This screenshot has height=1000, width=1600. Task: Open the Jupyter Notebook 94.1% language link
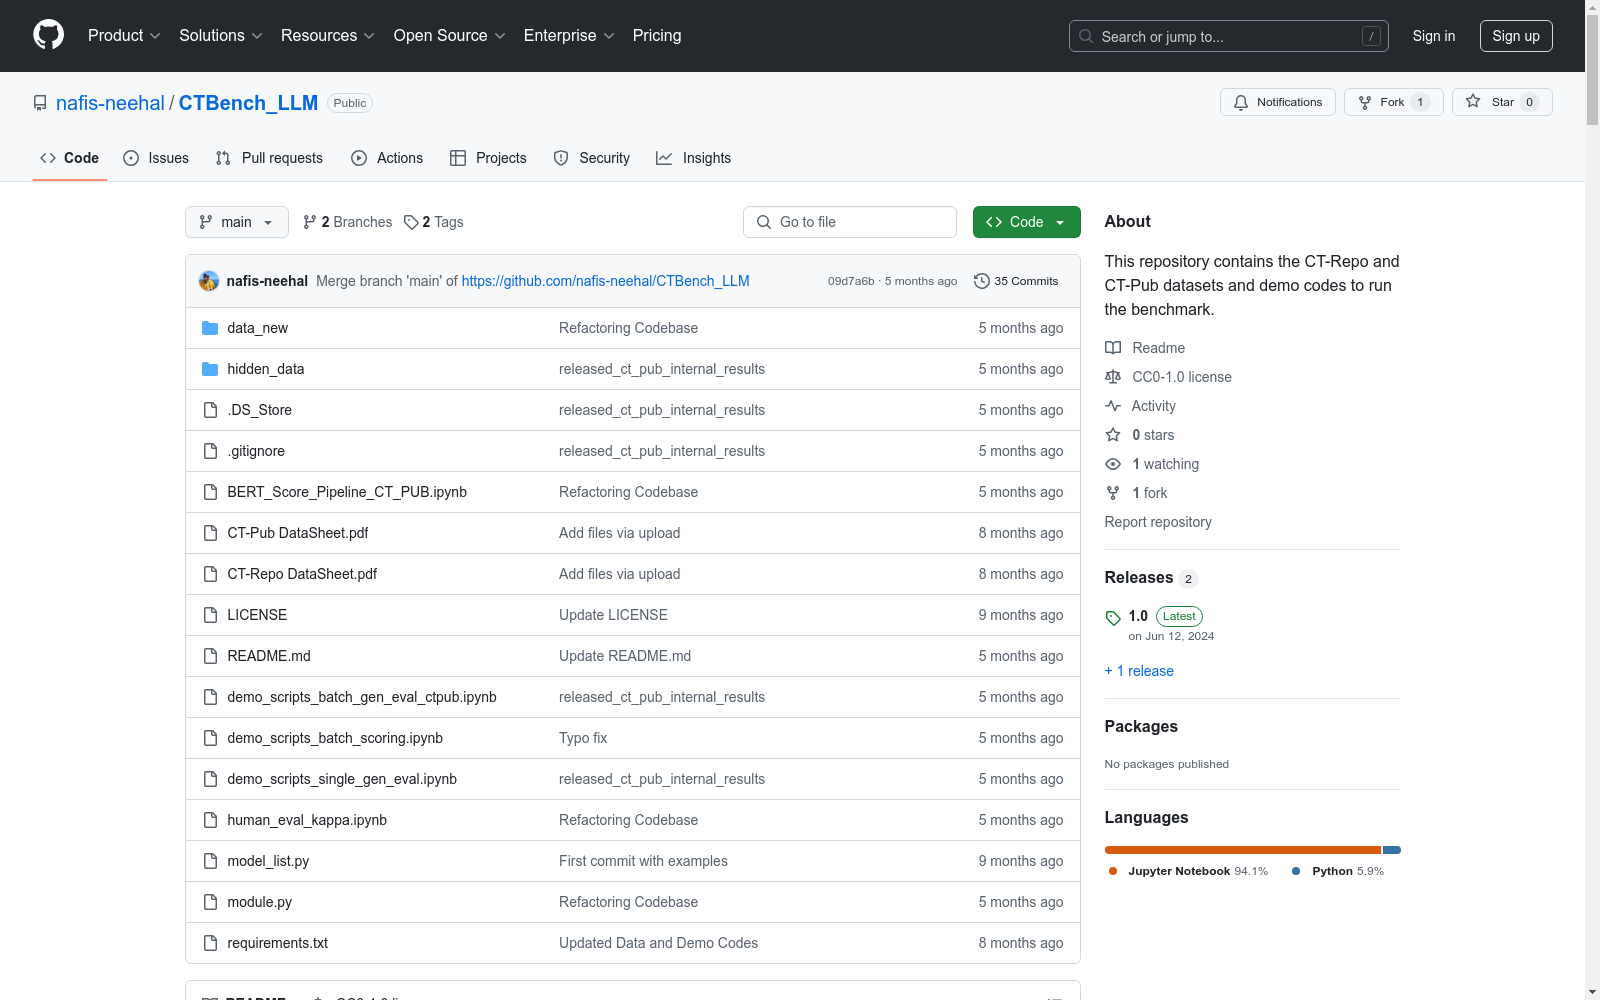tap(1188, 871)
